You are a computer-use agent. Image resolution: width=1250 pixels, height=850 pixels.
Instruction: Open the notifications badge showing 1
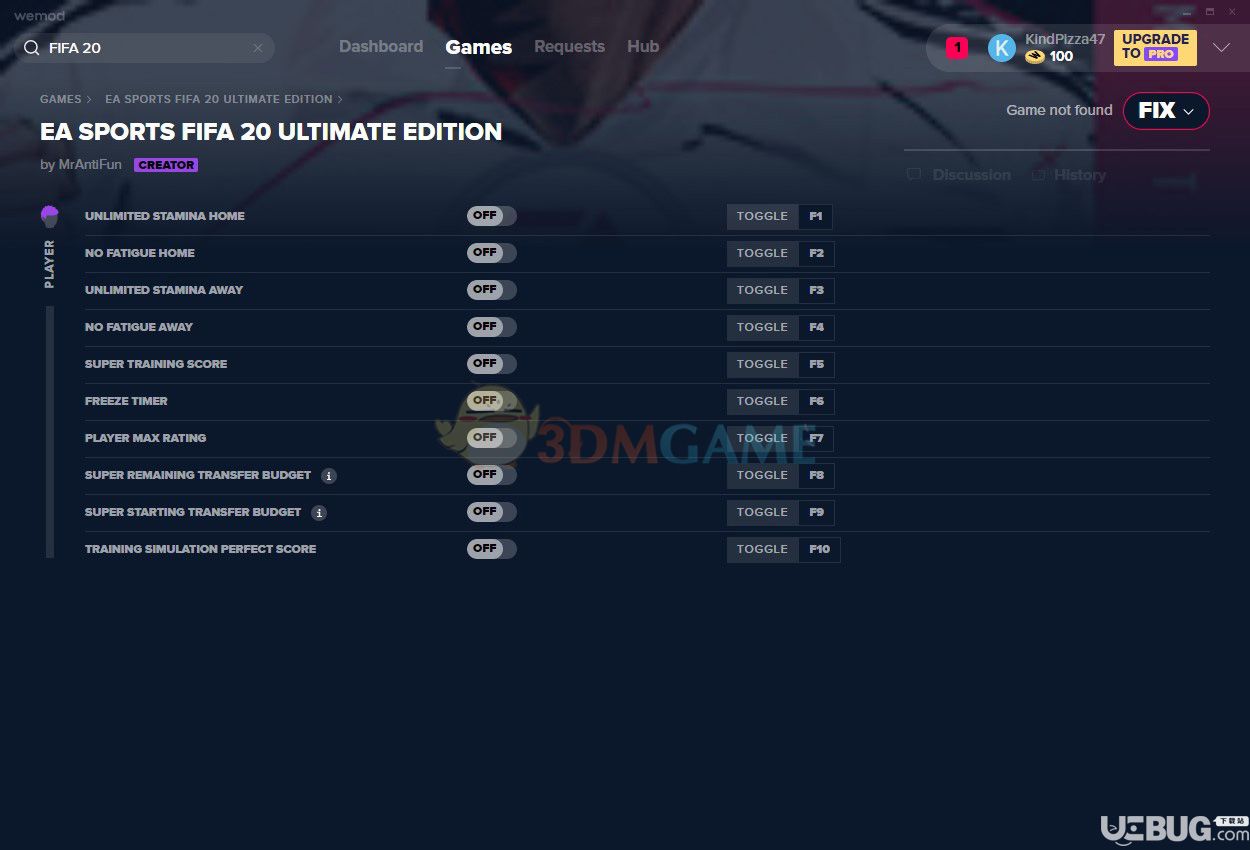(x=957, y=47)
